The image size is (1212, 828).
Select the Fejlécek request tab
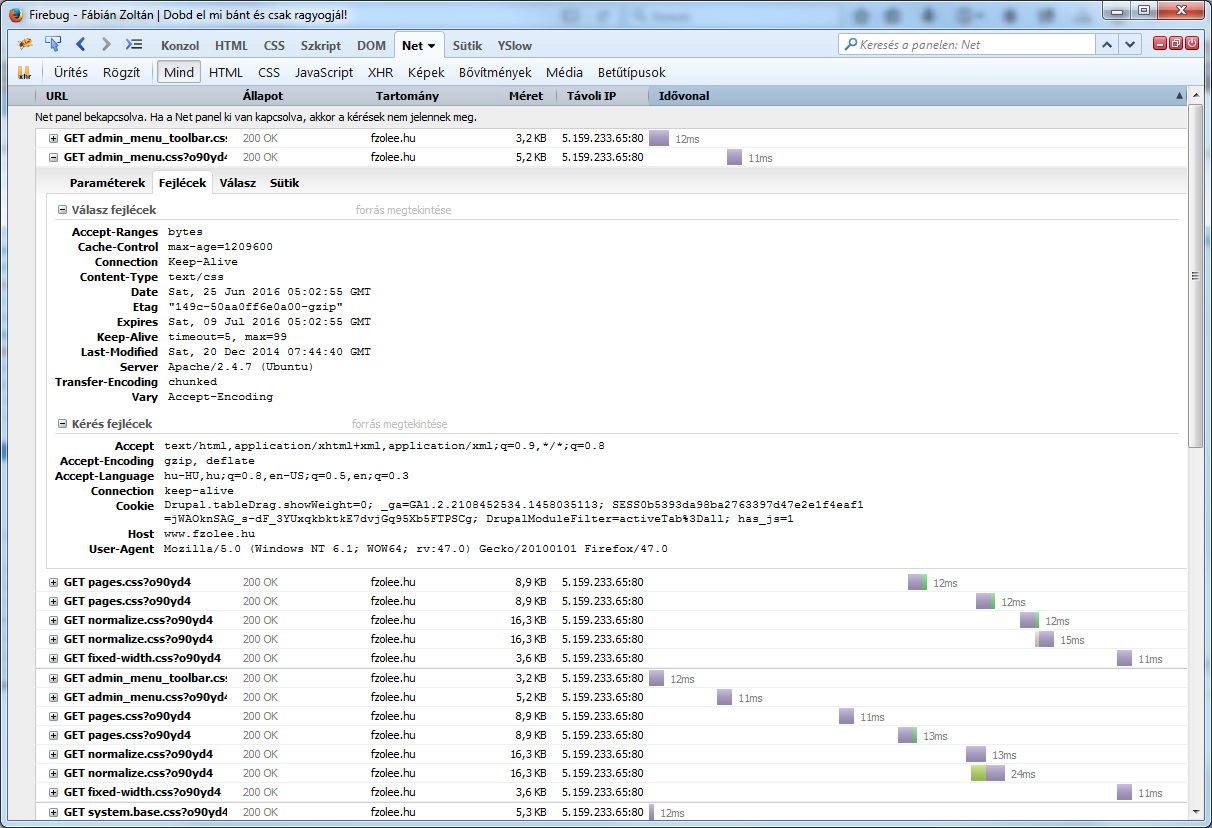(x=183, y=183)
